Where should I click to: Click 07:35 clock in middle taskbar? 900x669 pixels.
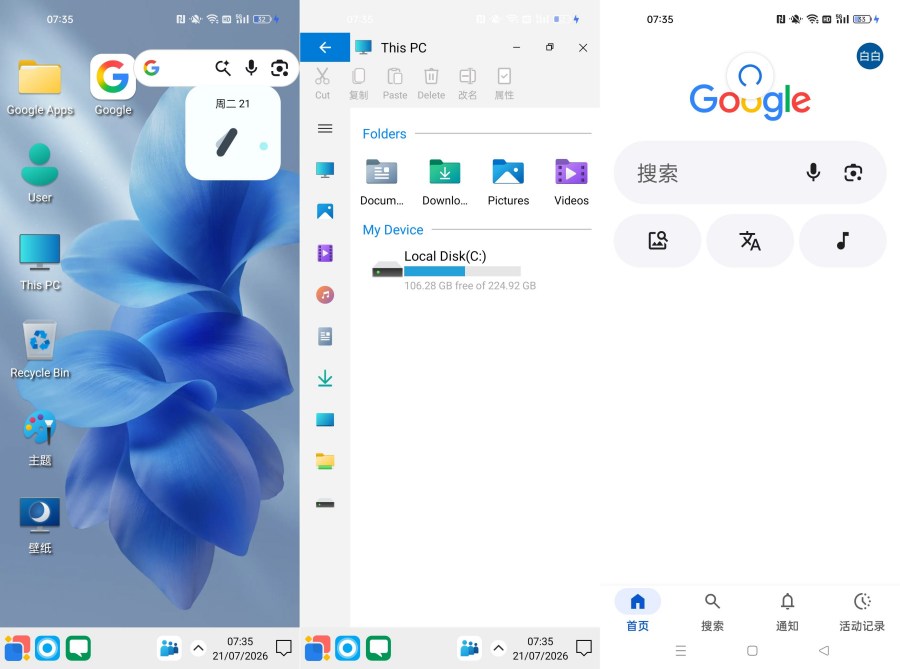click(540, 641)
